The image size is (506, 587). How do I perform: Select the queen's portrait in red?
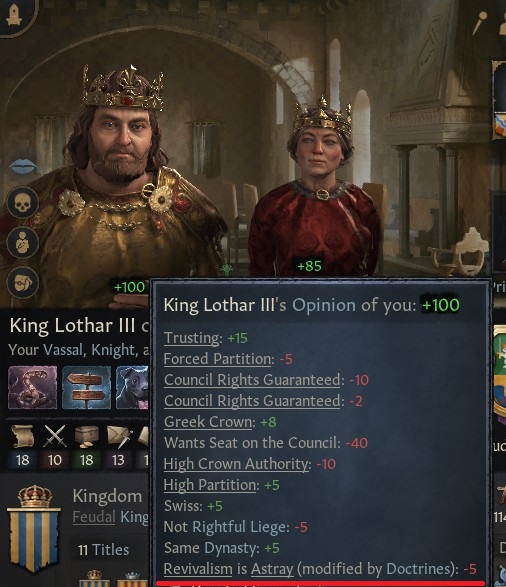318,187
